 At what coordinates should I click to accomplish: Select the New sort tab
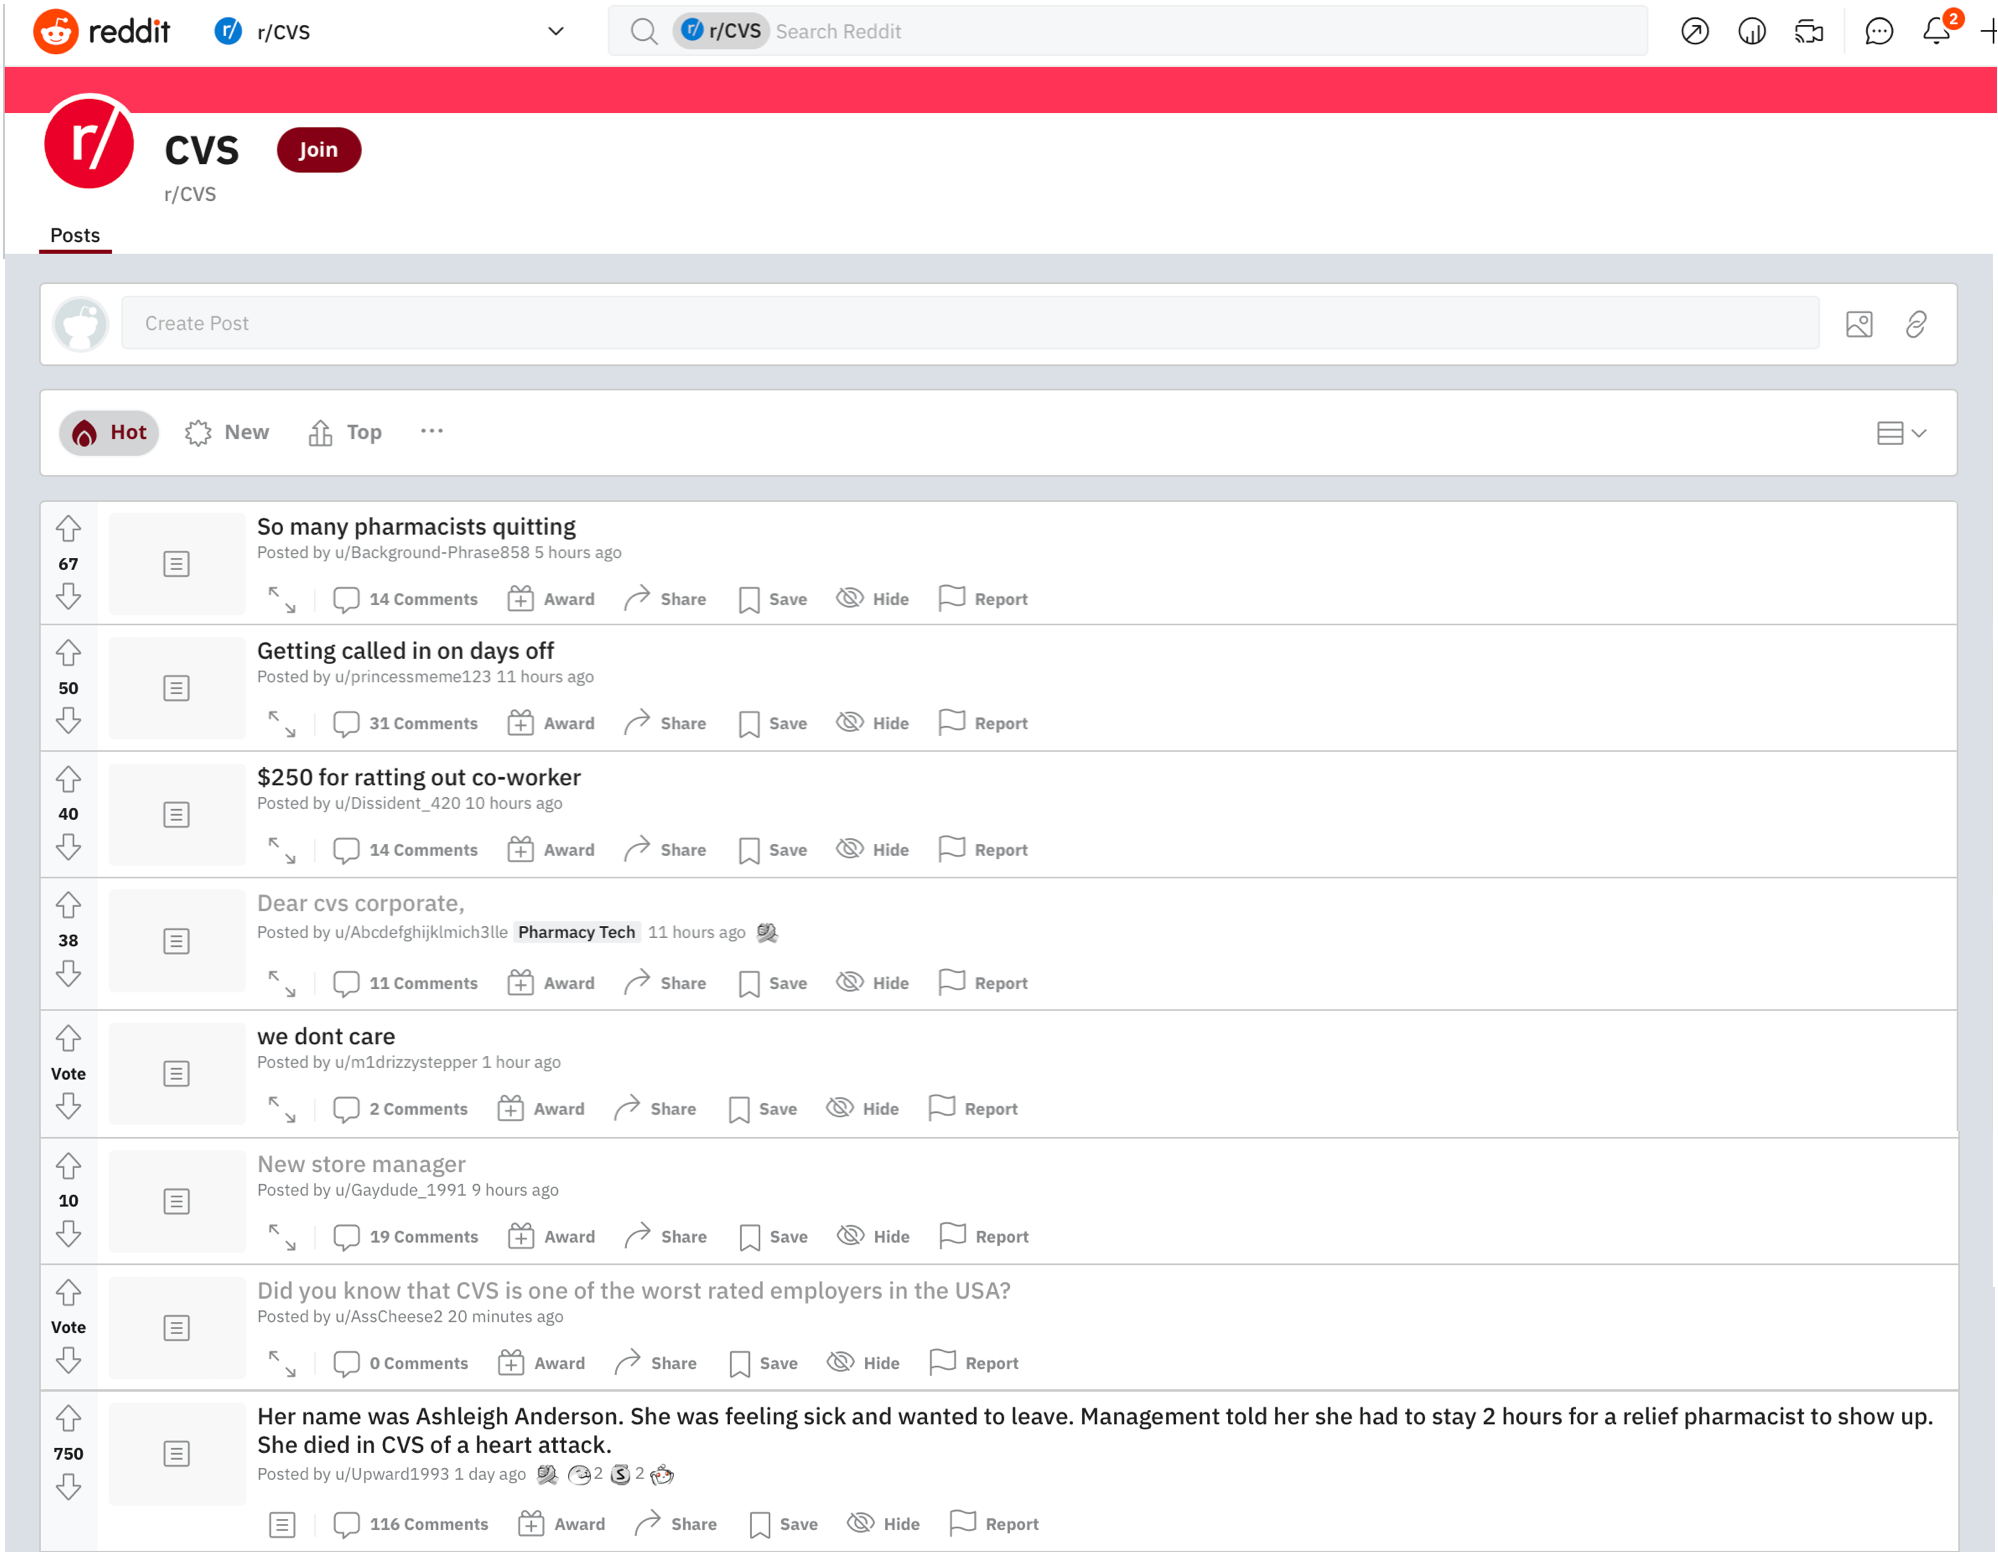[228, 433]
